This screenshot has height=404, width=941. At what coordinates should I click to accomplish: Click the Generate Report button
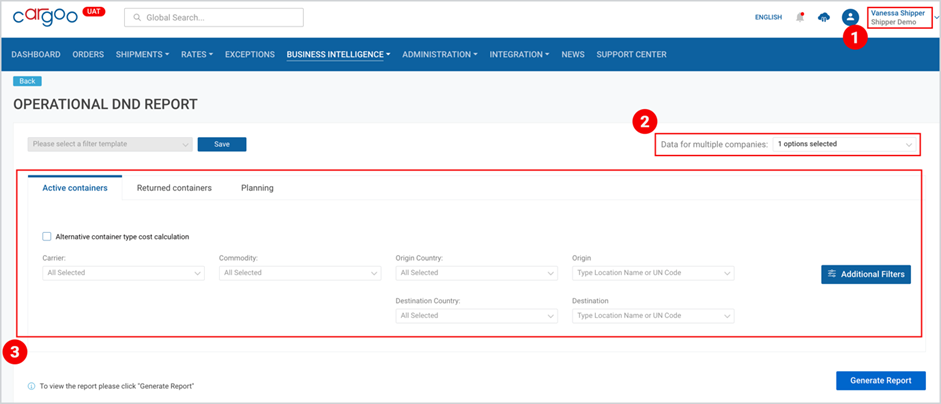coord(880,381)
